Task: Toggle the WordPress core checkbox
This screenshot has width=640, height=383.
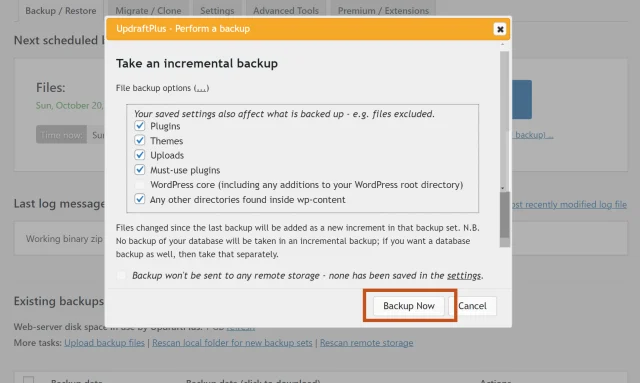Action: coord(140,185)
